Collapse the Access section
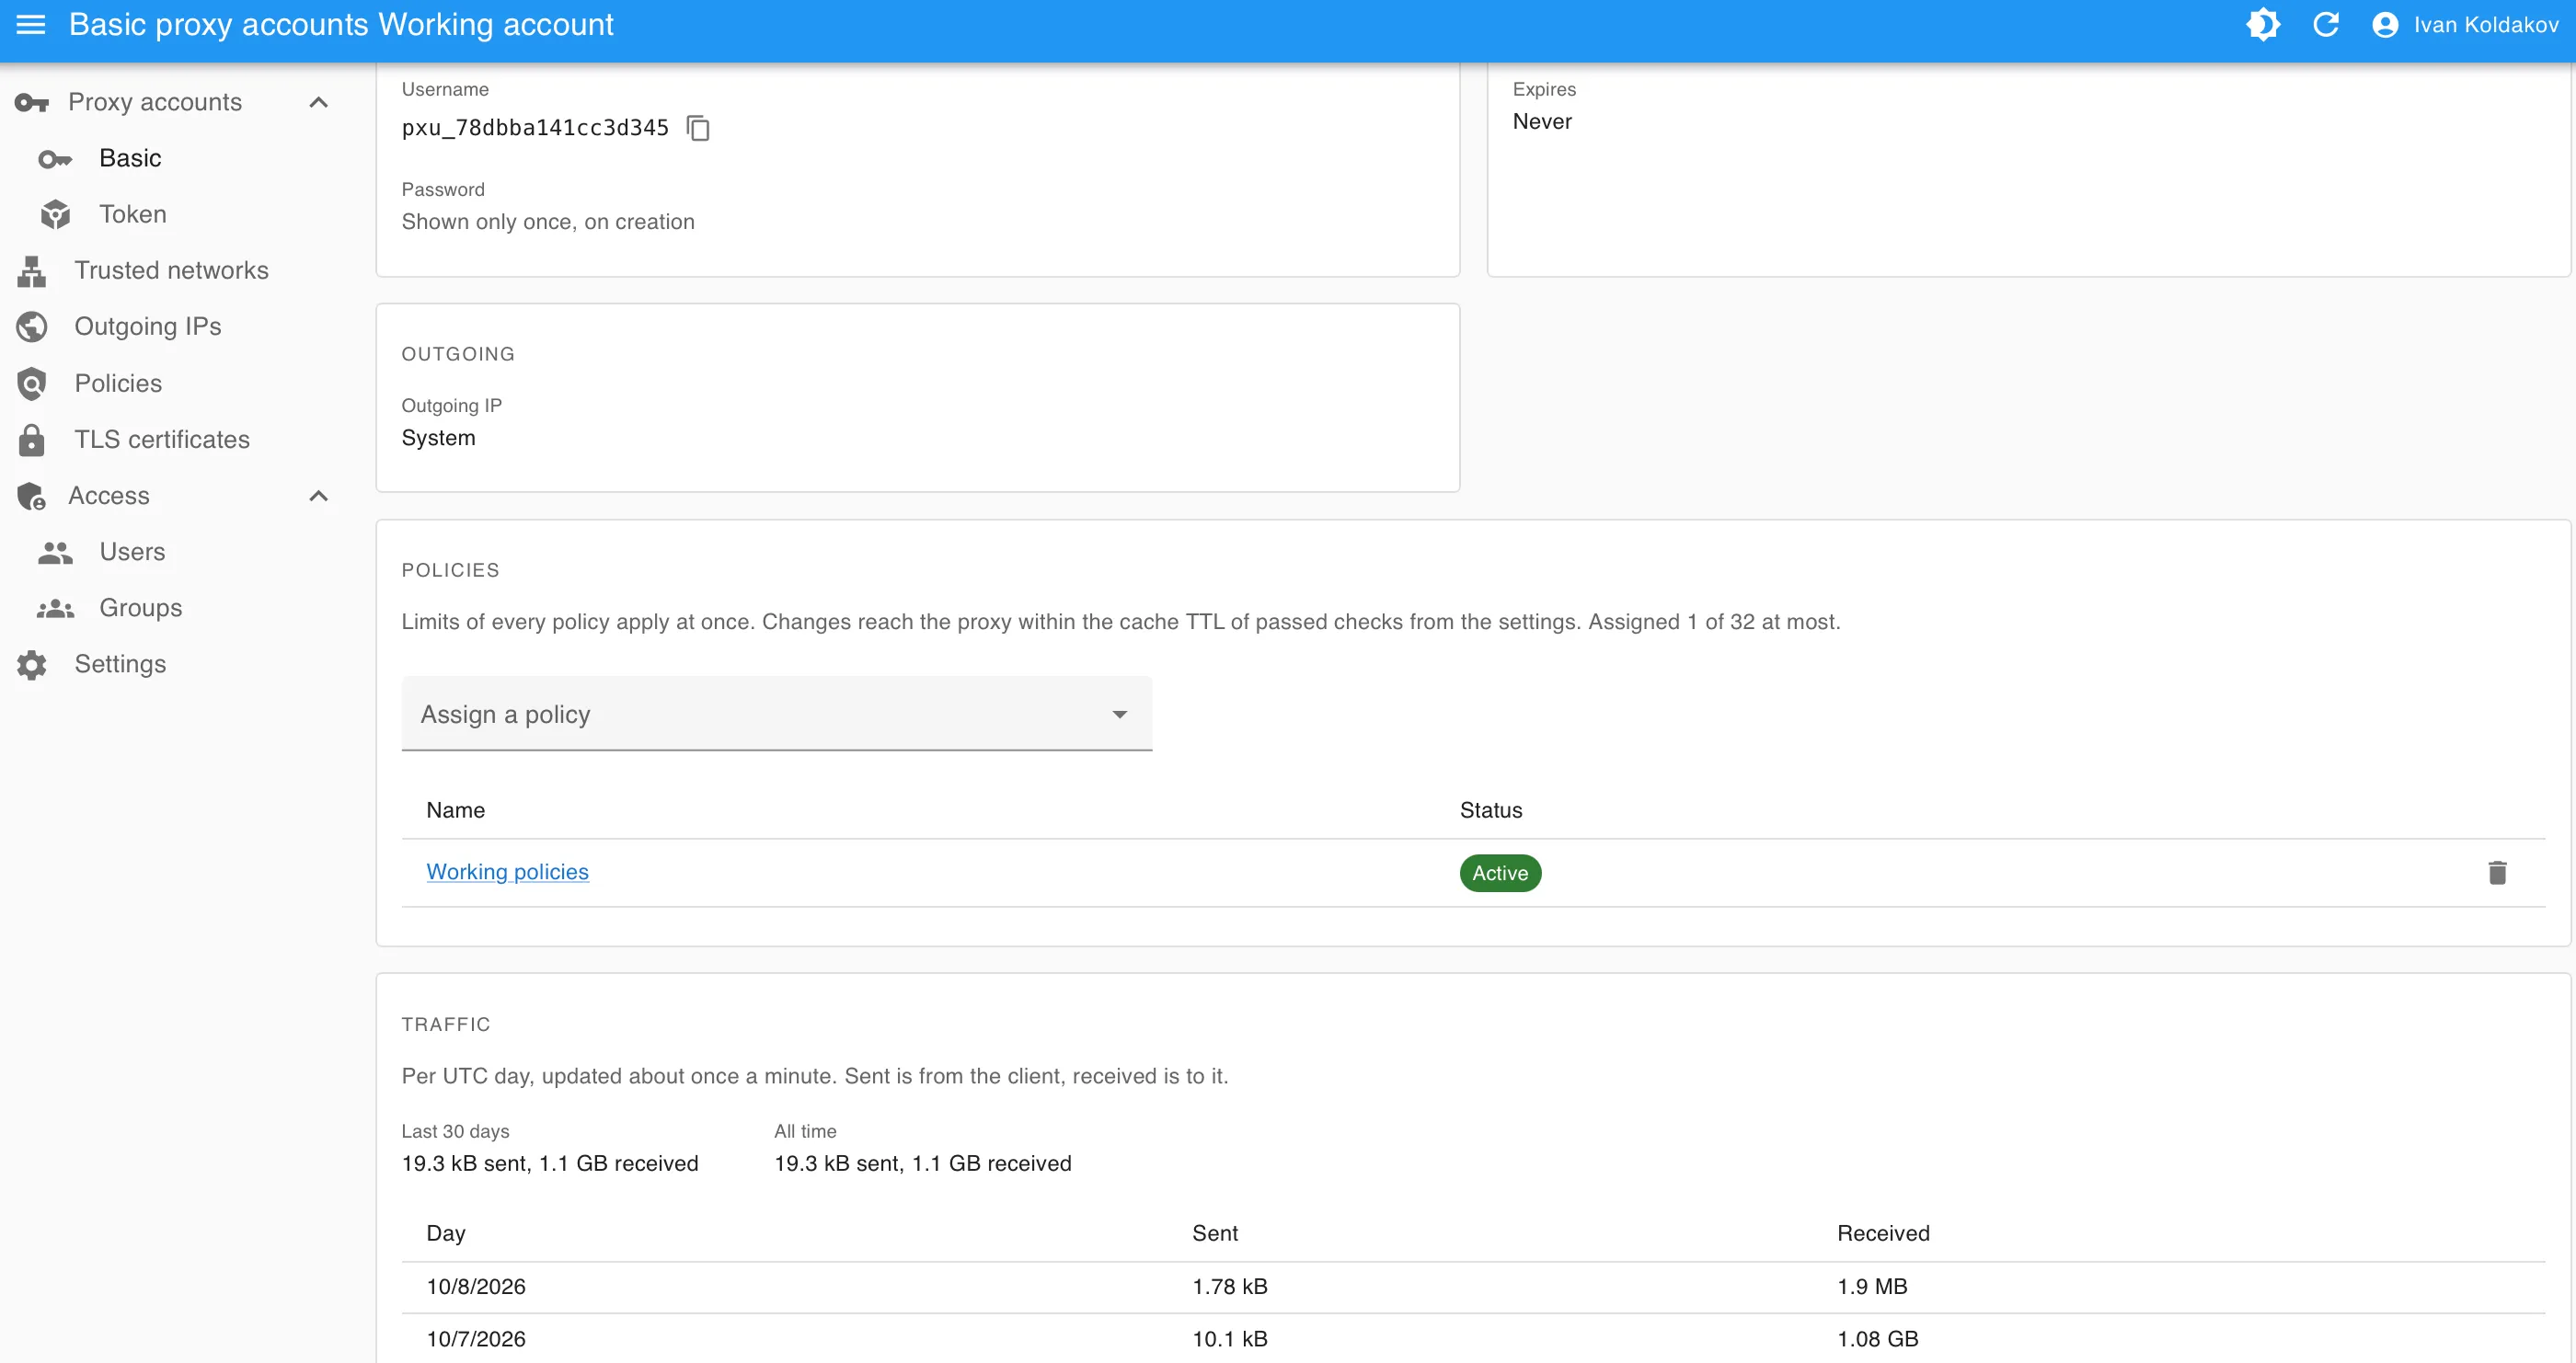Viewport: 2576px width, 1363px height. (x=318, y=496)
